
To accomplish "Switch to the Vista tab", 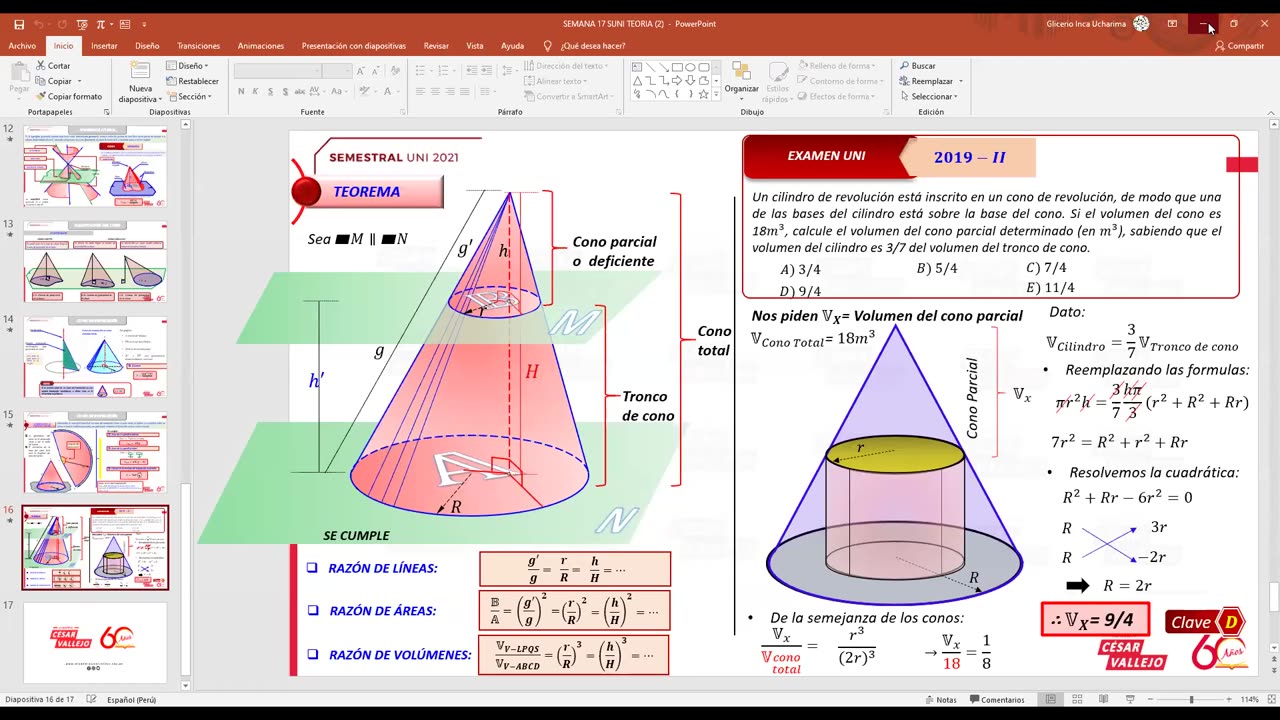I will click(x=475, y=46).
